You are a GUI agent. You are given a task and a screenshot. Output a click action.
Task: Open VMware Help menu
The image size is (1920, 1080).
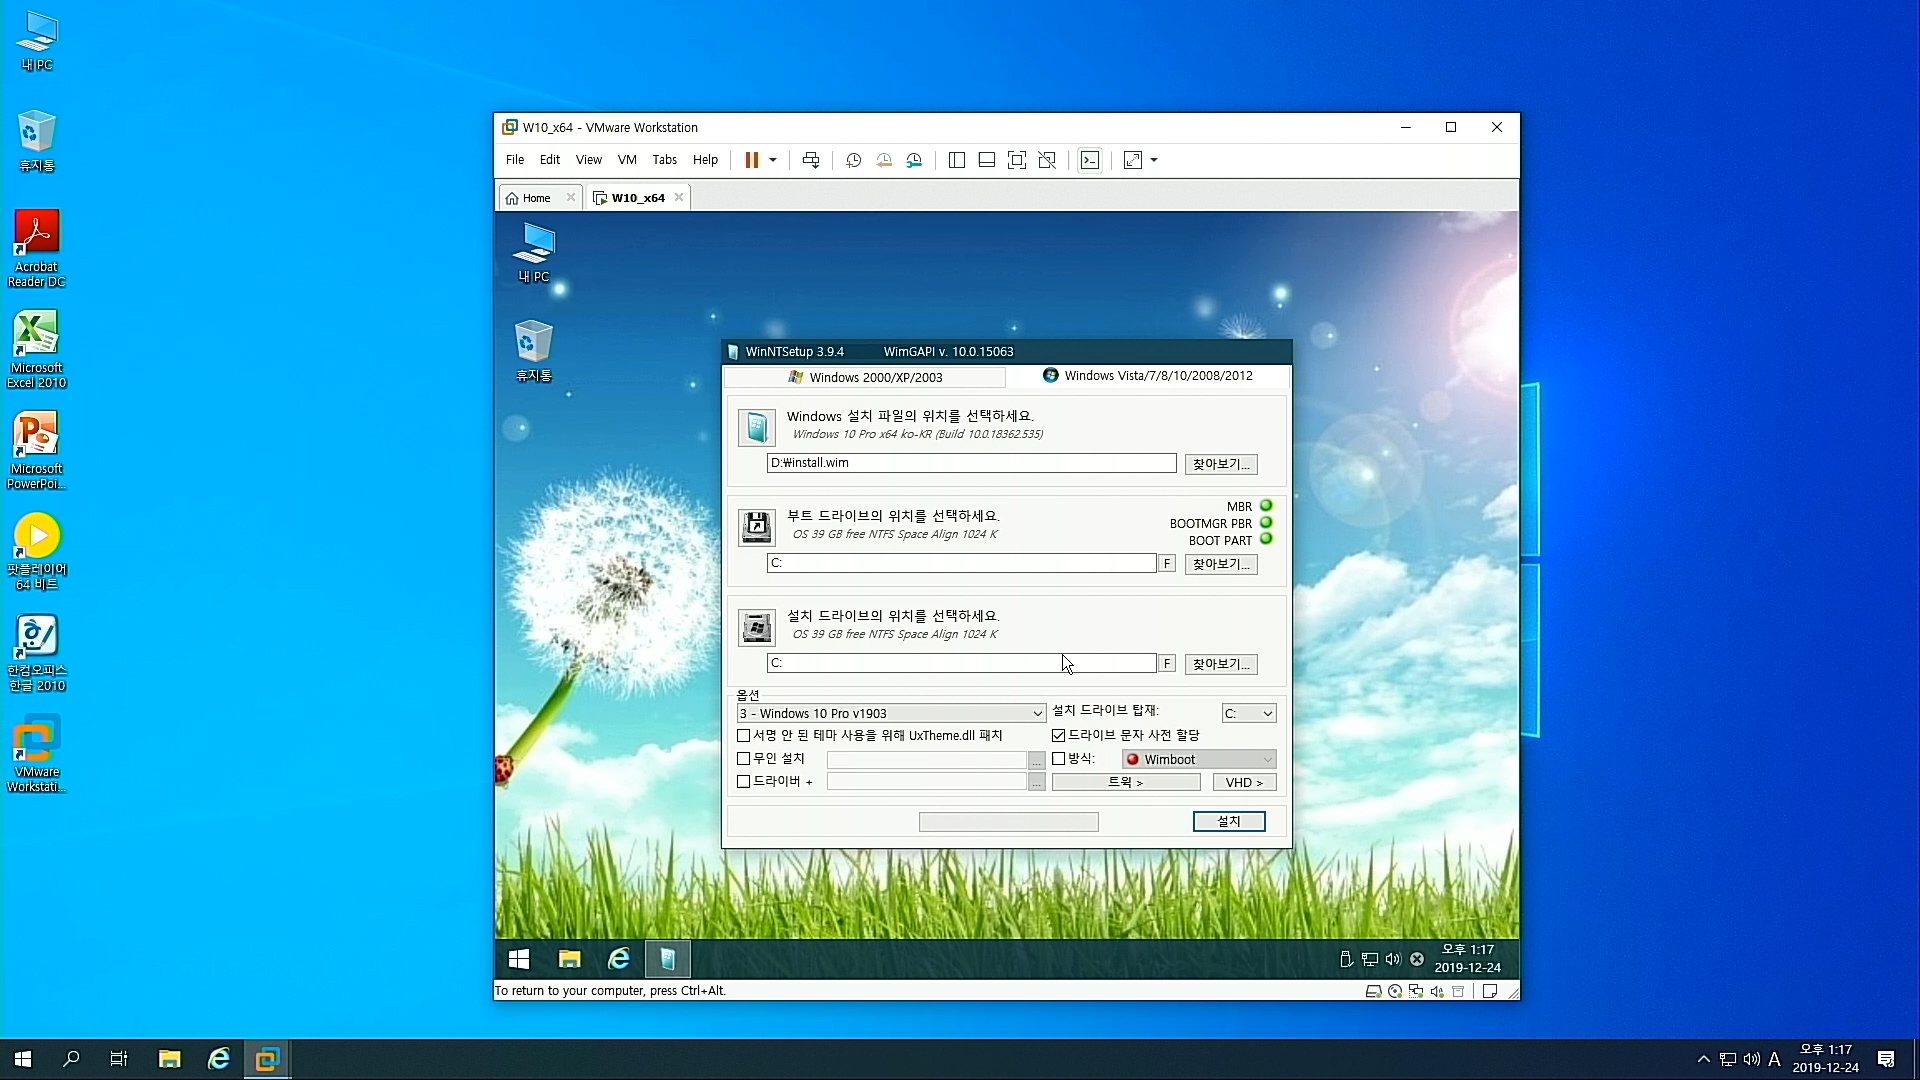pos(705,160)
